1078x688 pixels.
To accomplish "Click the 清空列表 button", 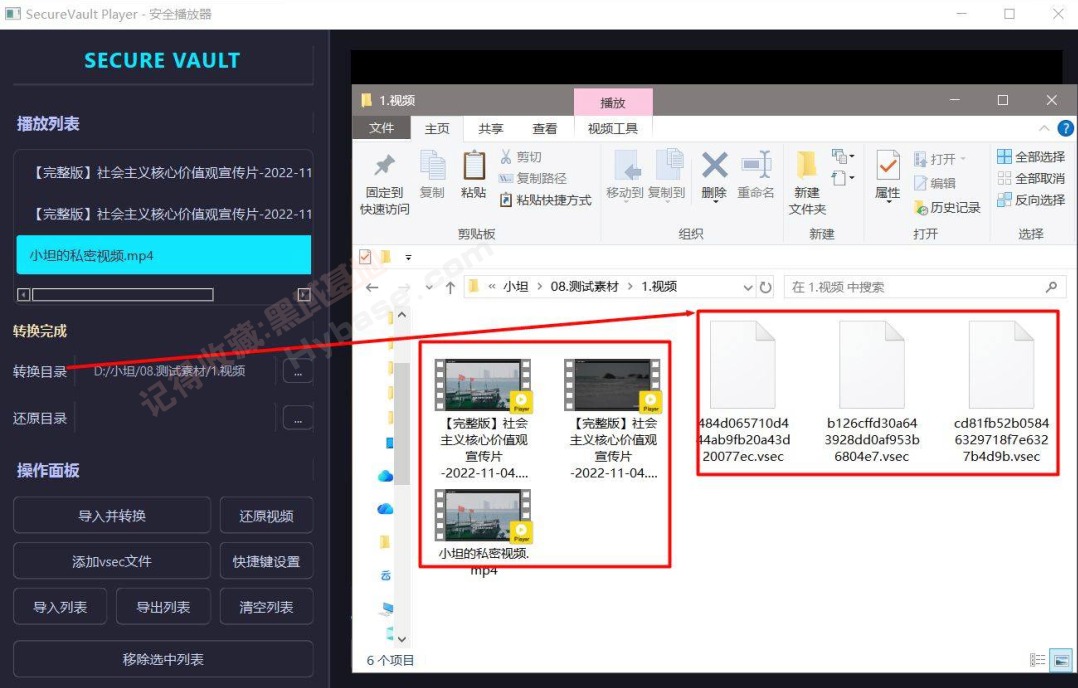I will click(266, 605).
